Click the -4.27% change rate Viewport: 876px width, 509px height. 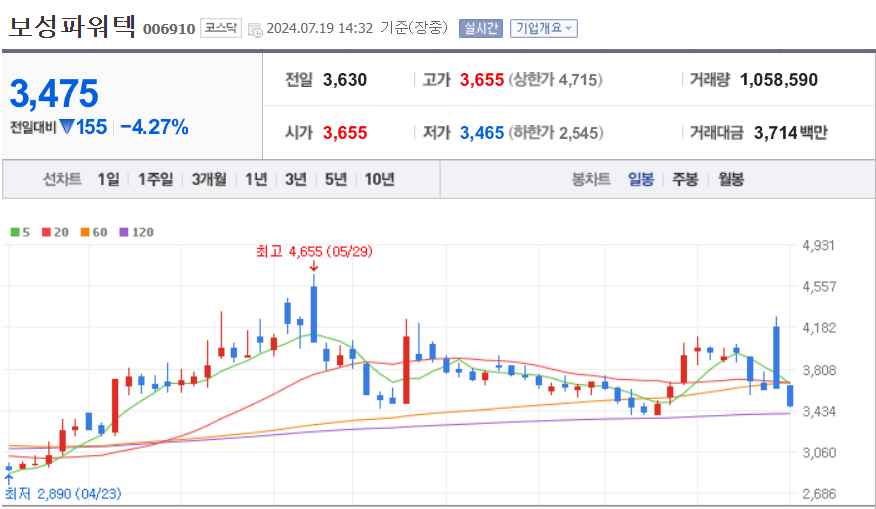coord(154,127)
